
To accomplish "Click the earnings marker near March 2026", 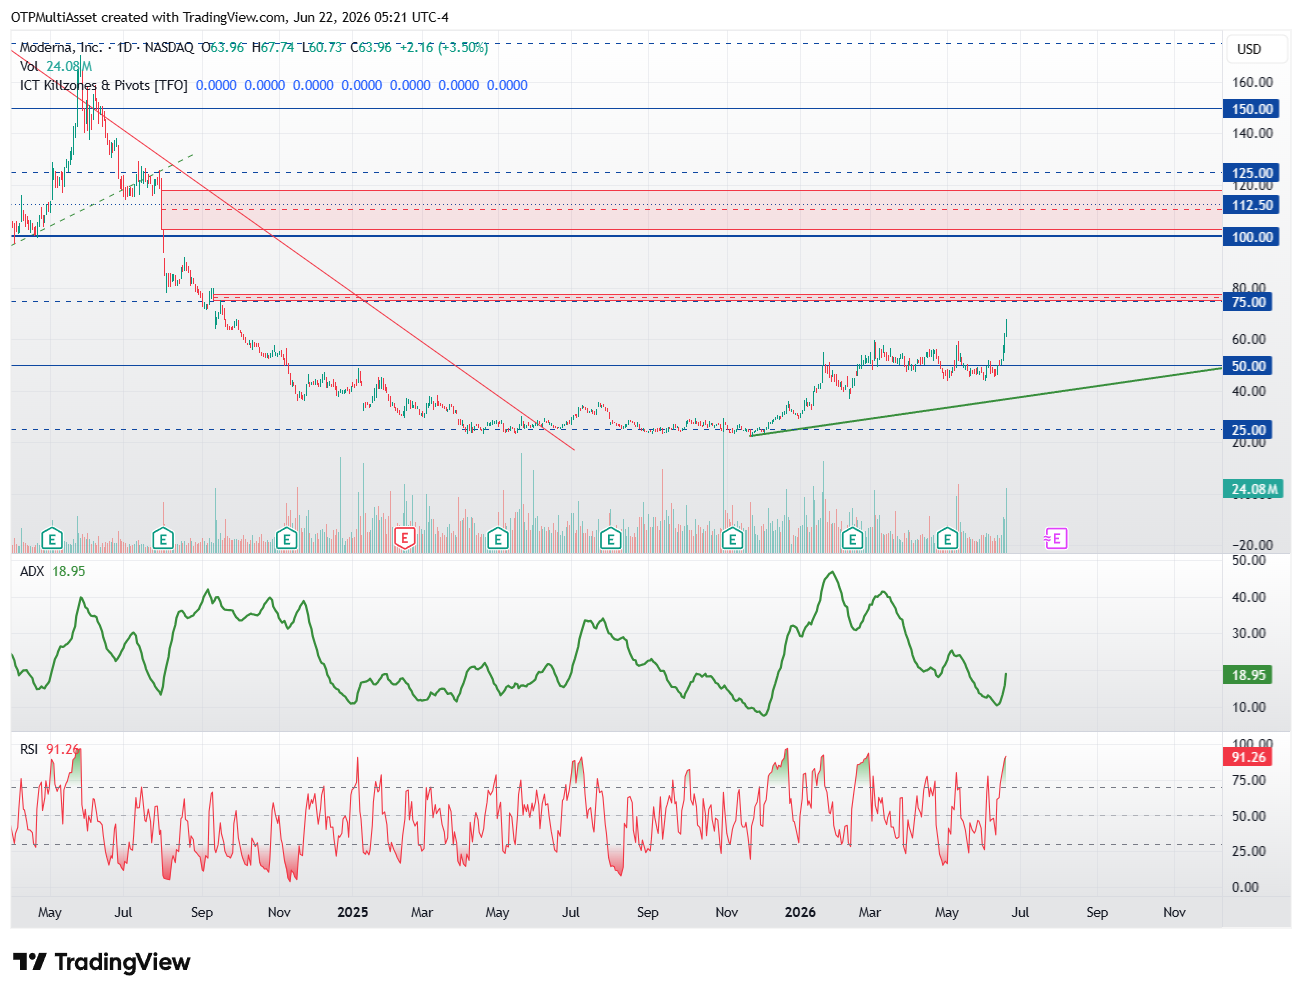I will tap(852, 539).
